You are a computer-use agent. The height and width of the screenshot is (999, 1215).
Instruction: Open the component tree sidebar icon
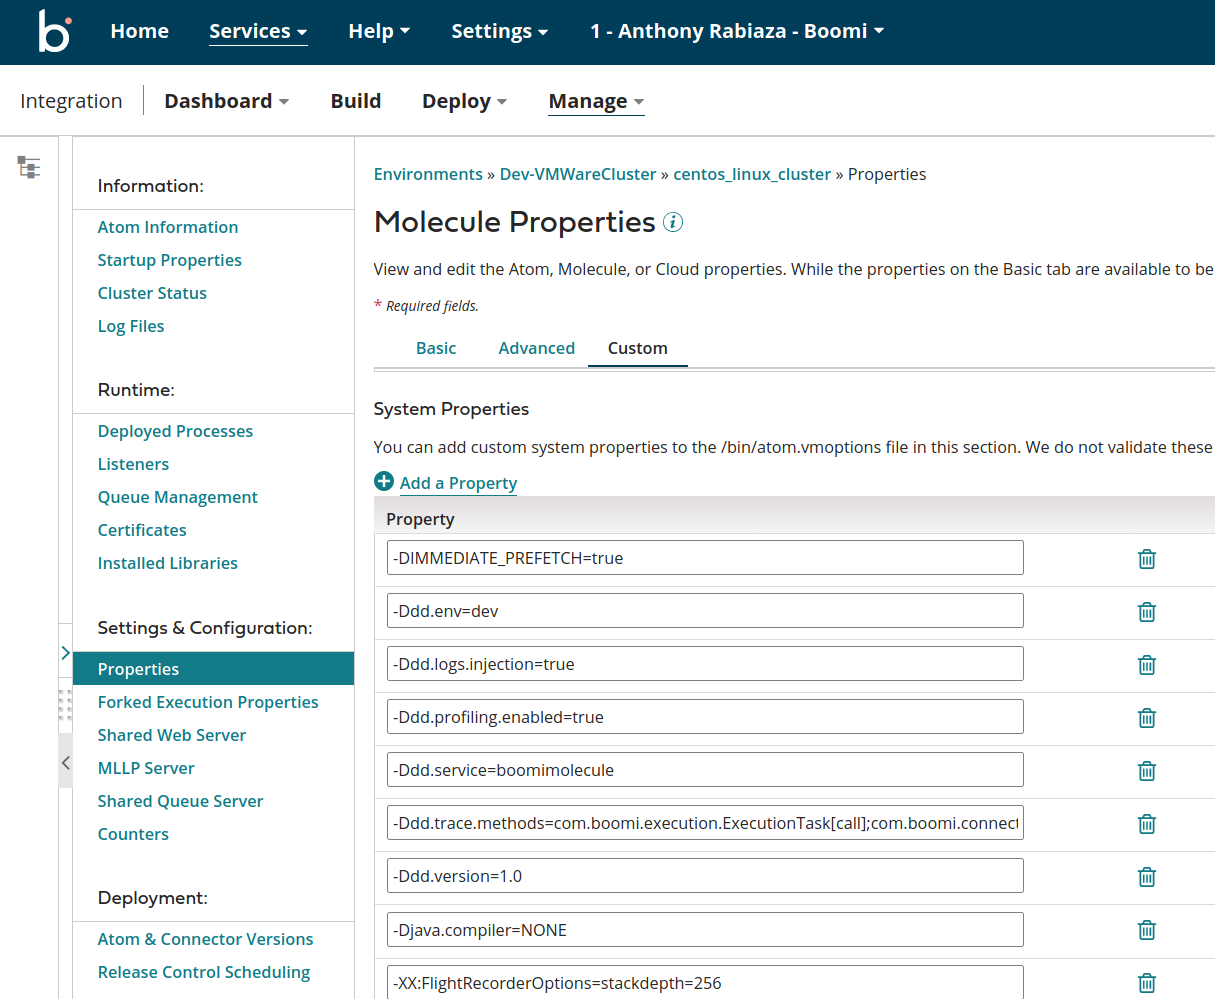point(29,167)
